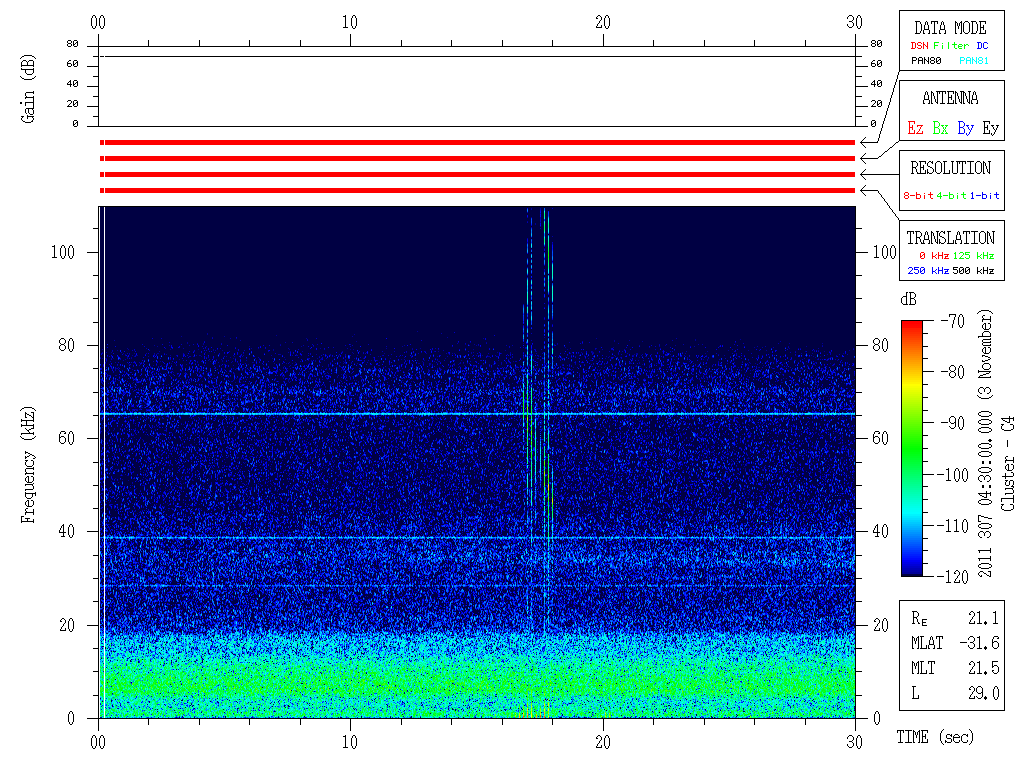Click the cyan PAN81 label
This screenshot has height=768, width=1024.
(974, 61)
